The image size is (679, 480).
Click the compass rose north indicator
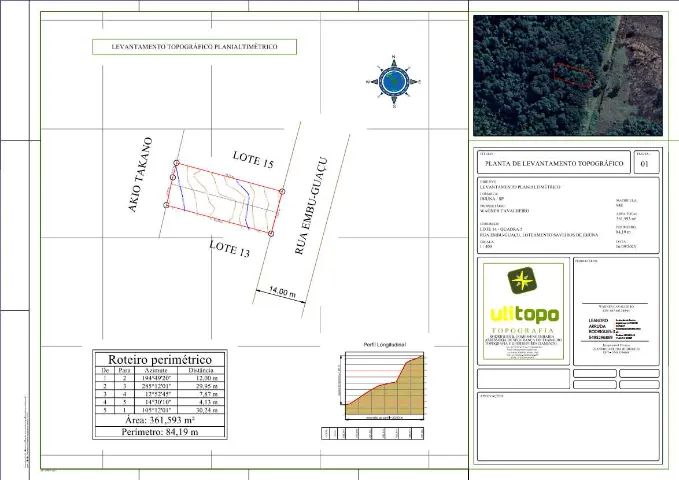pyautogui.click(x=394, y=81)
